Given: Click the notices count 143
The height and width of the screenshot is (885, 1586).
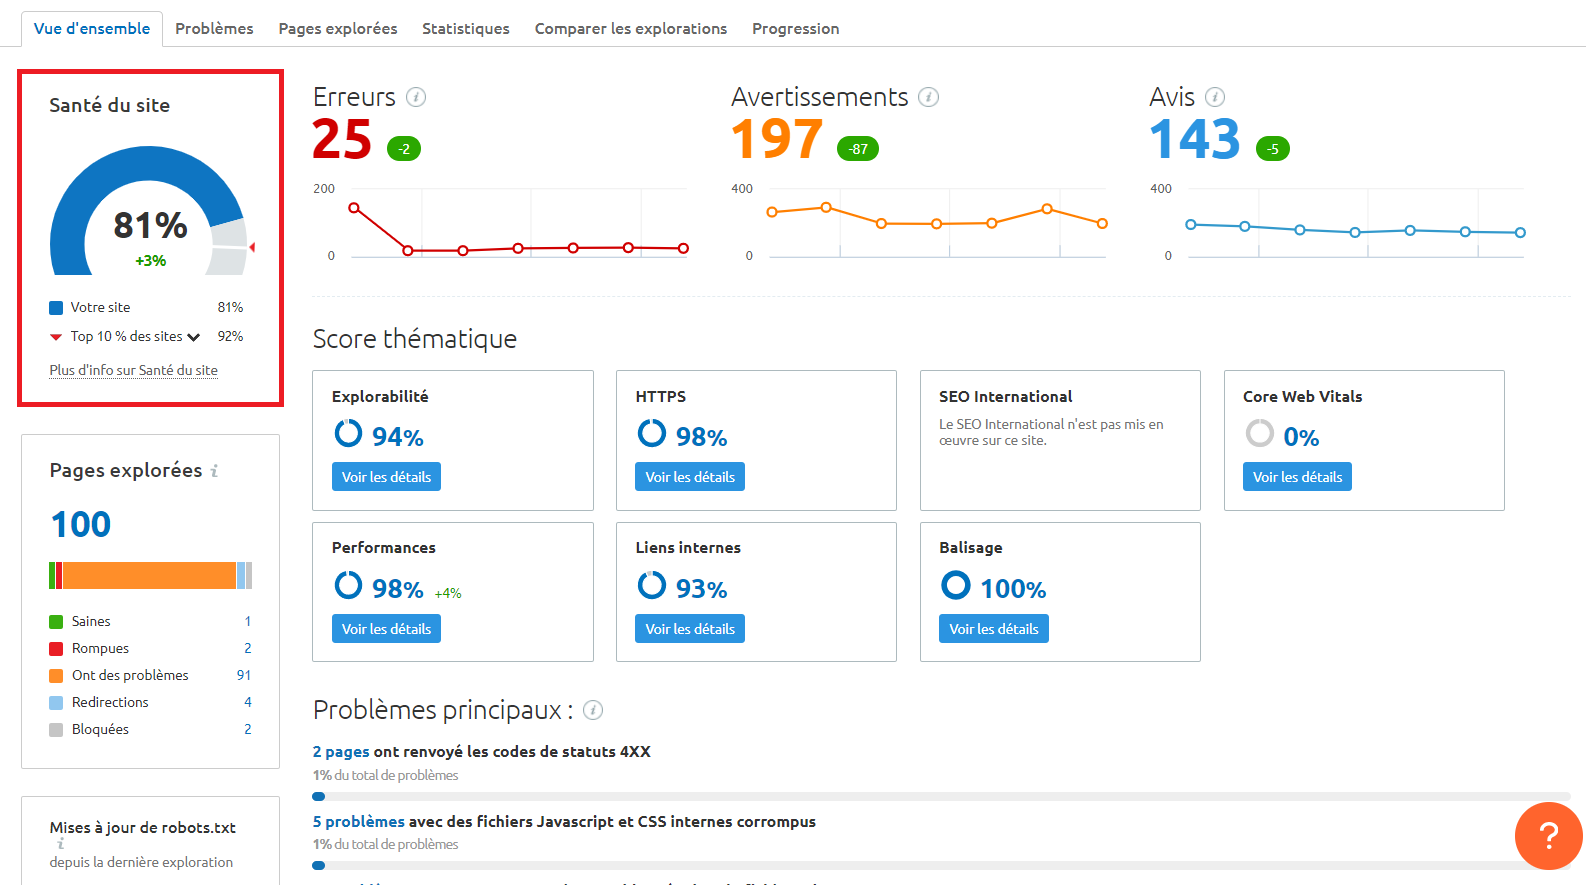Looking at the screenshot, I should (1195, 139).
